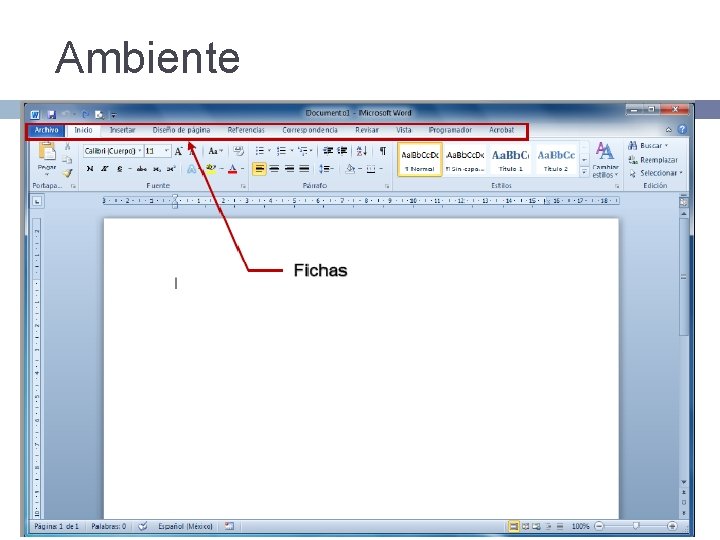This screenshot has width=720, height=540.
Task: Click the zoom out minus button
Action: coord(599,526)
